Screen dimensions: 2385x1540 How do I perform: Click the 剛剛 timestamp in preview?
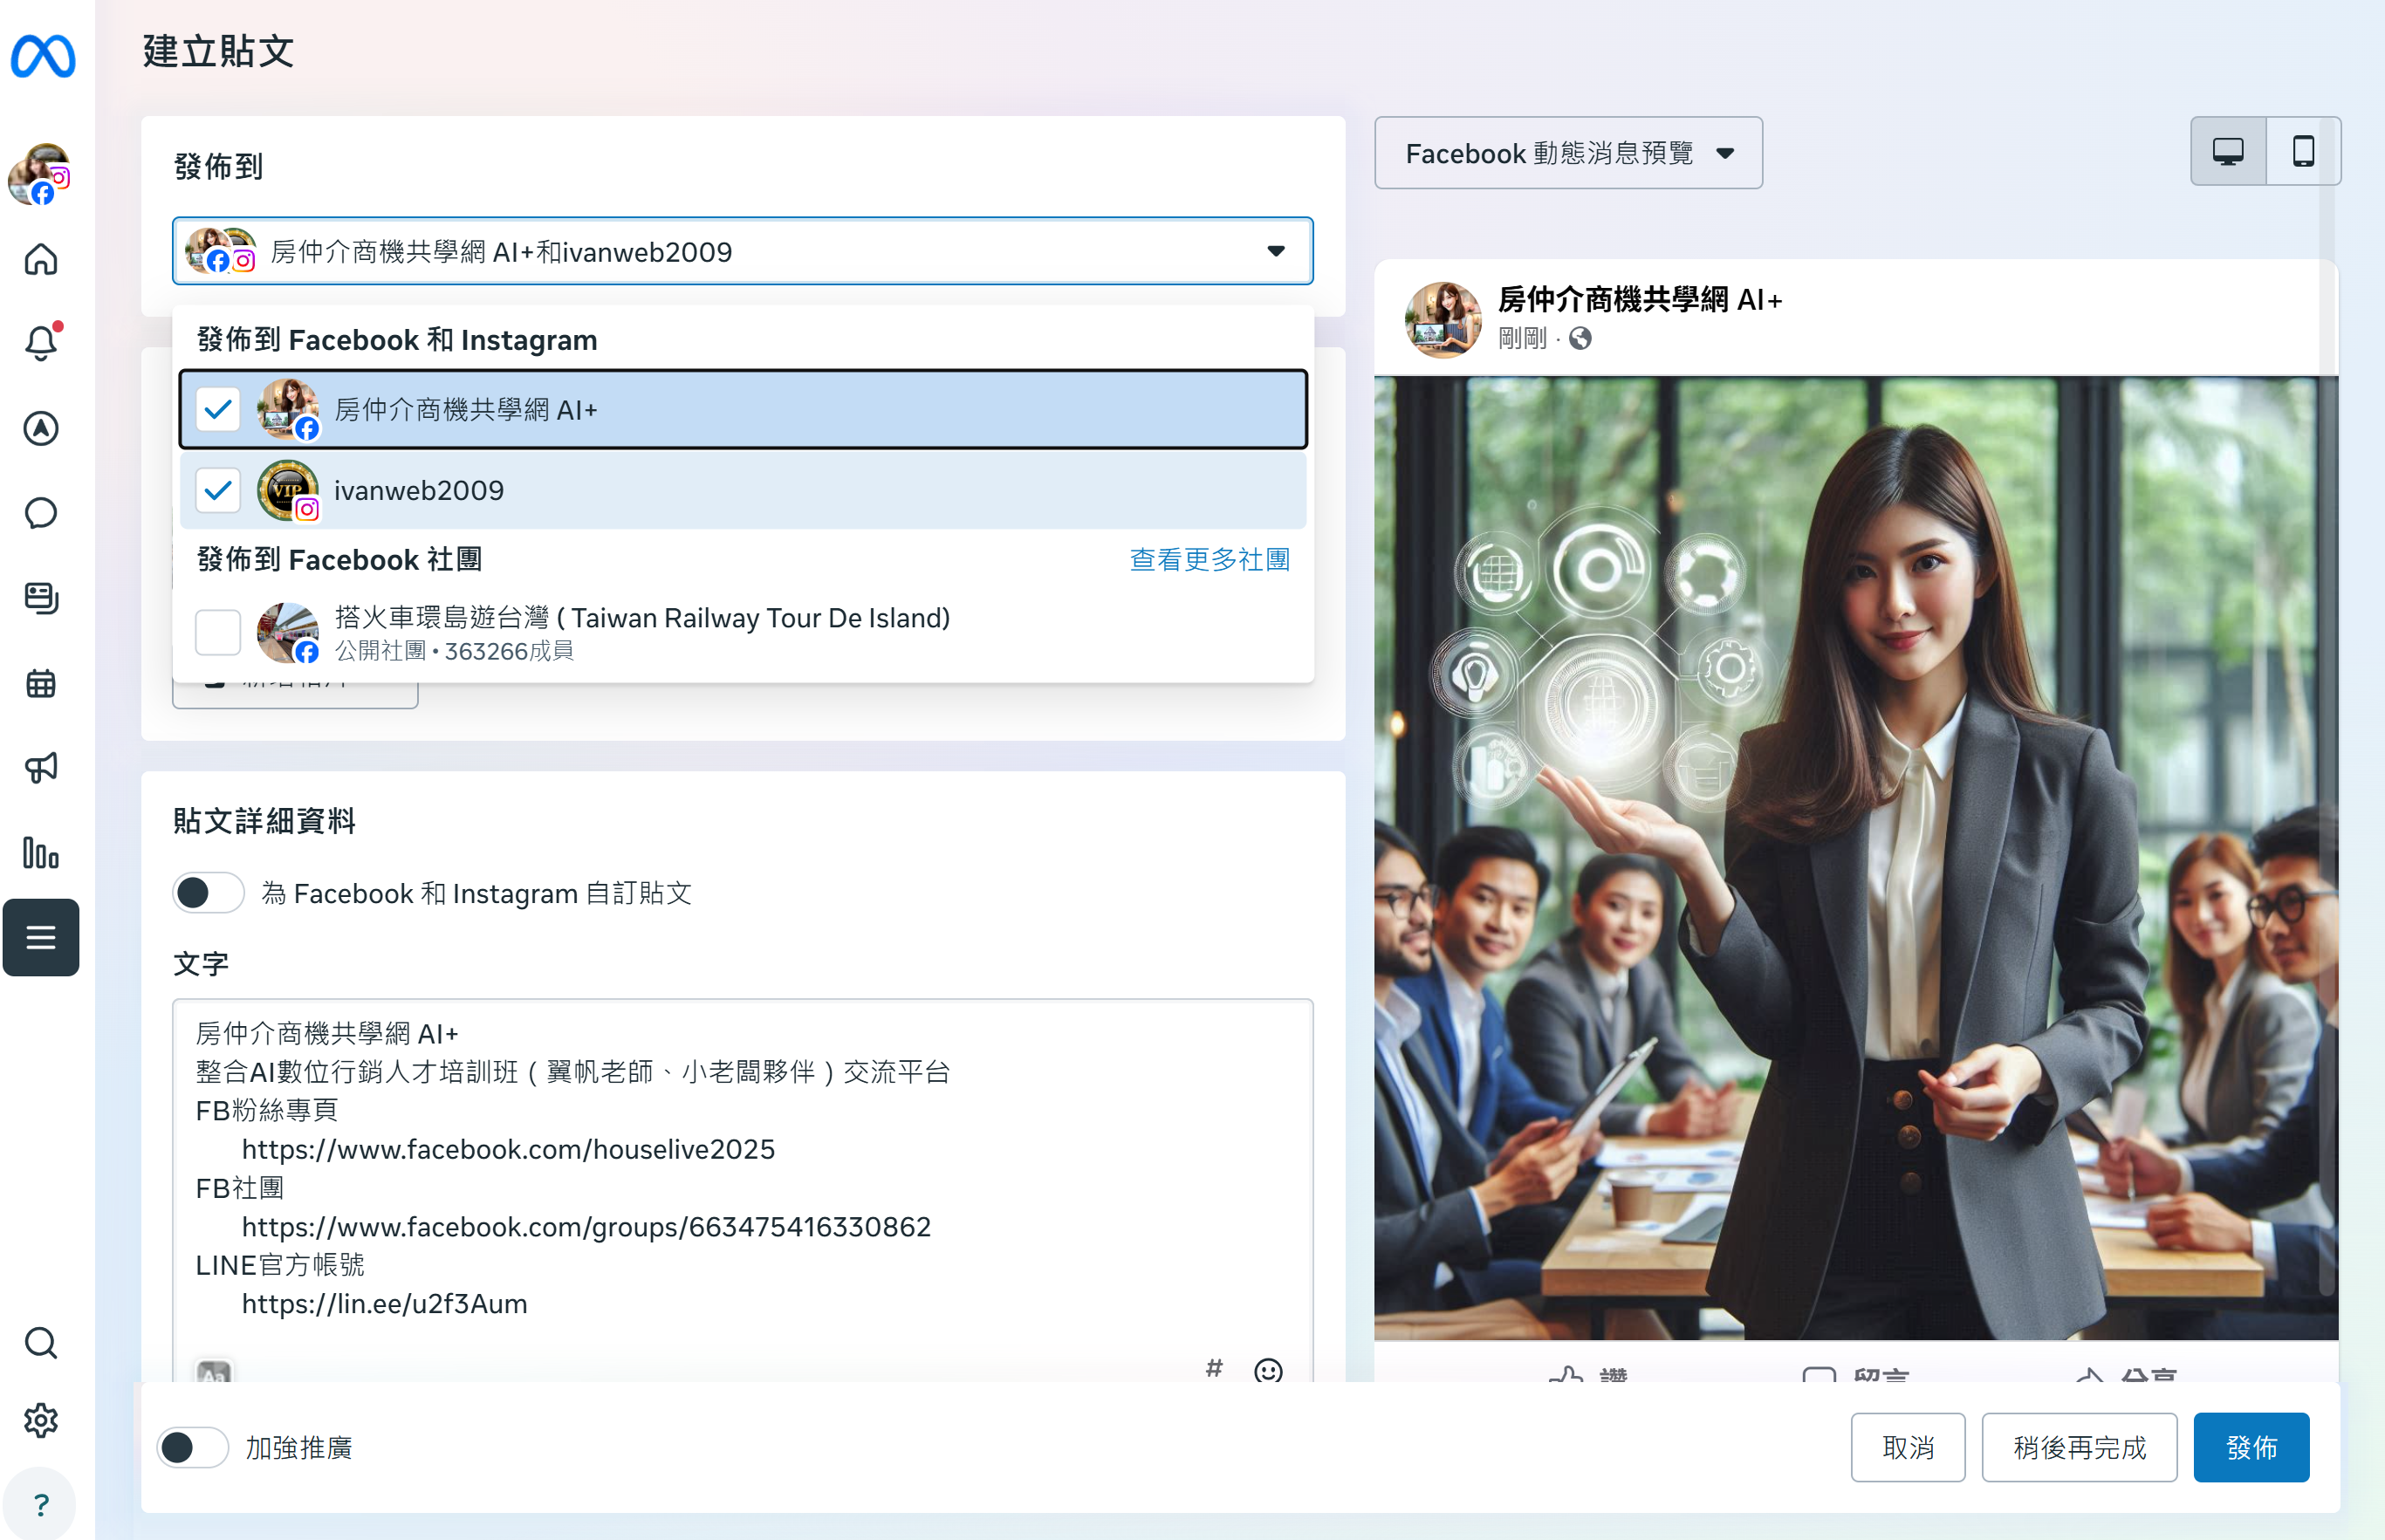(1522, 339)
